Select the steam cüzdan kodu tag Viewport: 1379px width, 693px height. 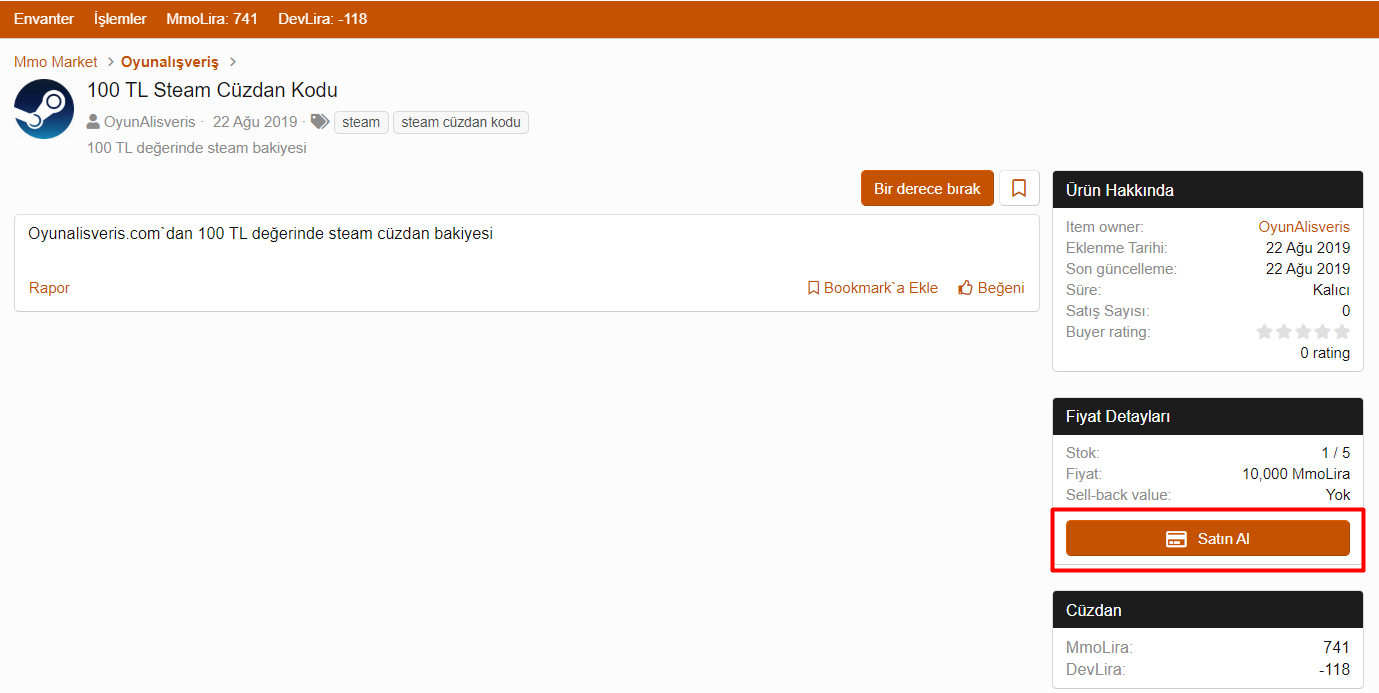[461, 122]
